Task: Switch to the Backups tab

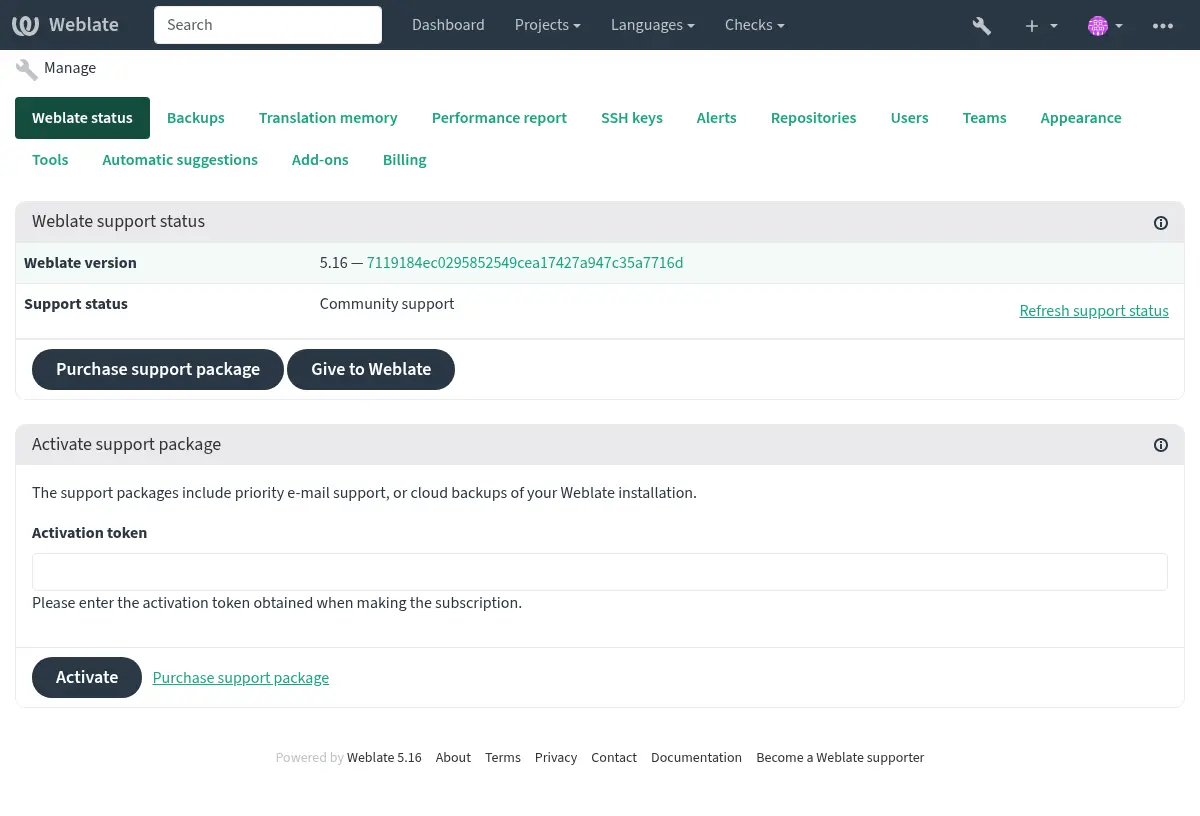Action: (x=195, y=118)
